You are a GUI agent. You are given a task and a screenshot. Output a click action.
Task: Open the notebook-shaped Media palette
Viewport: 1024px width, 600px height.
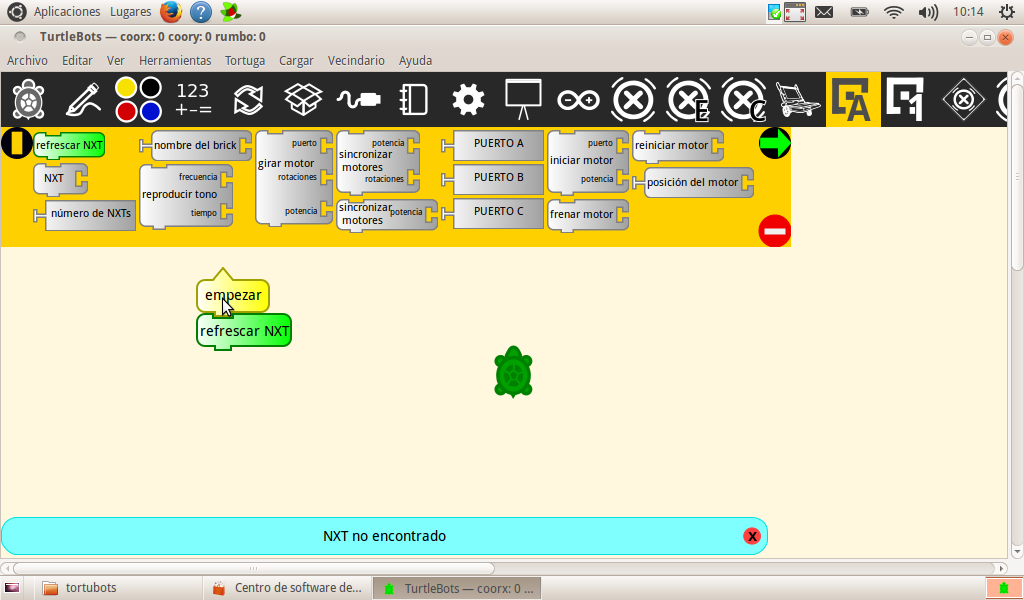pos(413,100)
